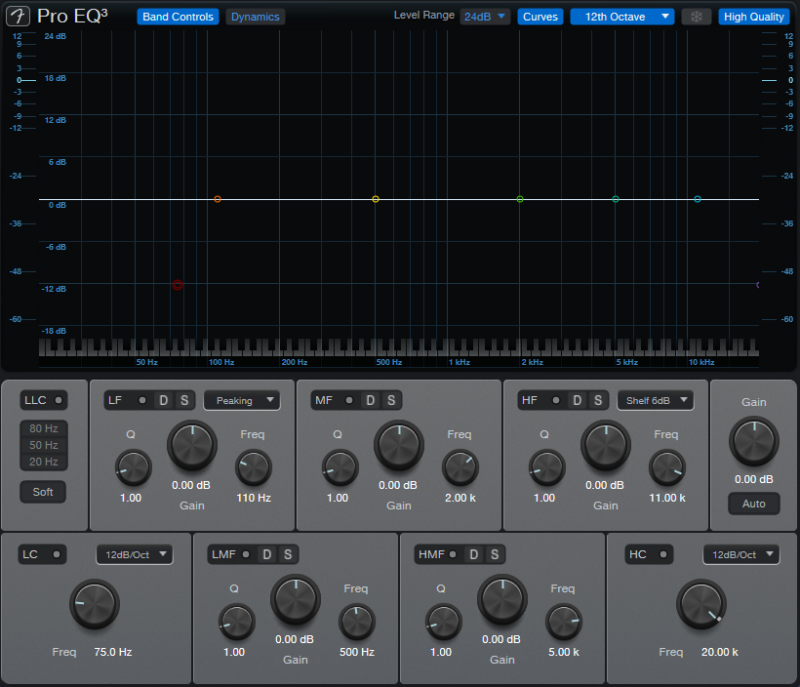The height and width of the screenshot is (687, 800).
Task: Click the LF band D dynamics icon
Action: [164, 401]
